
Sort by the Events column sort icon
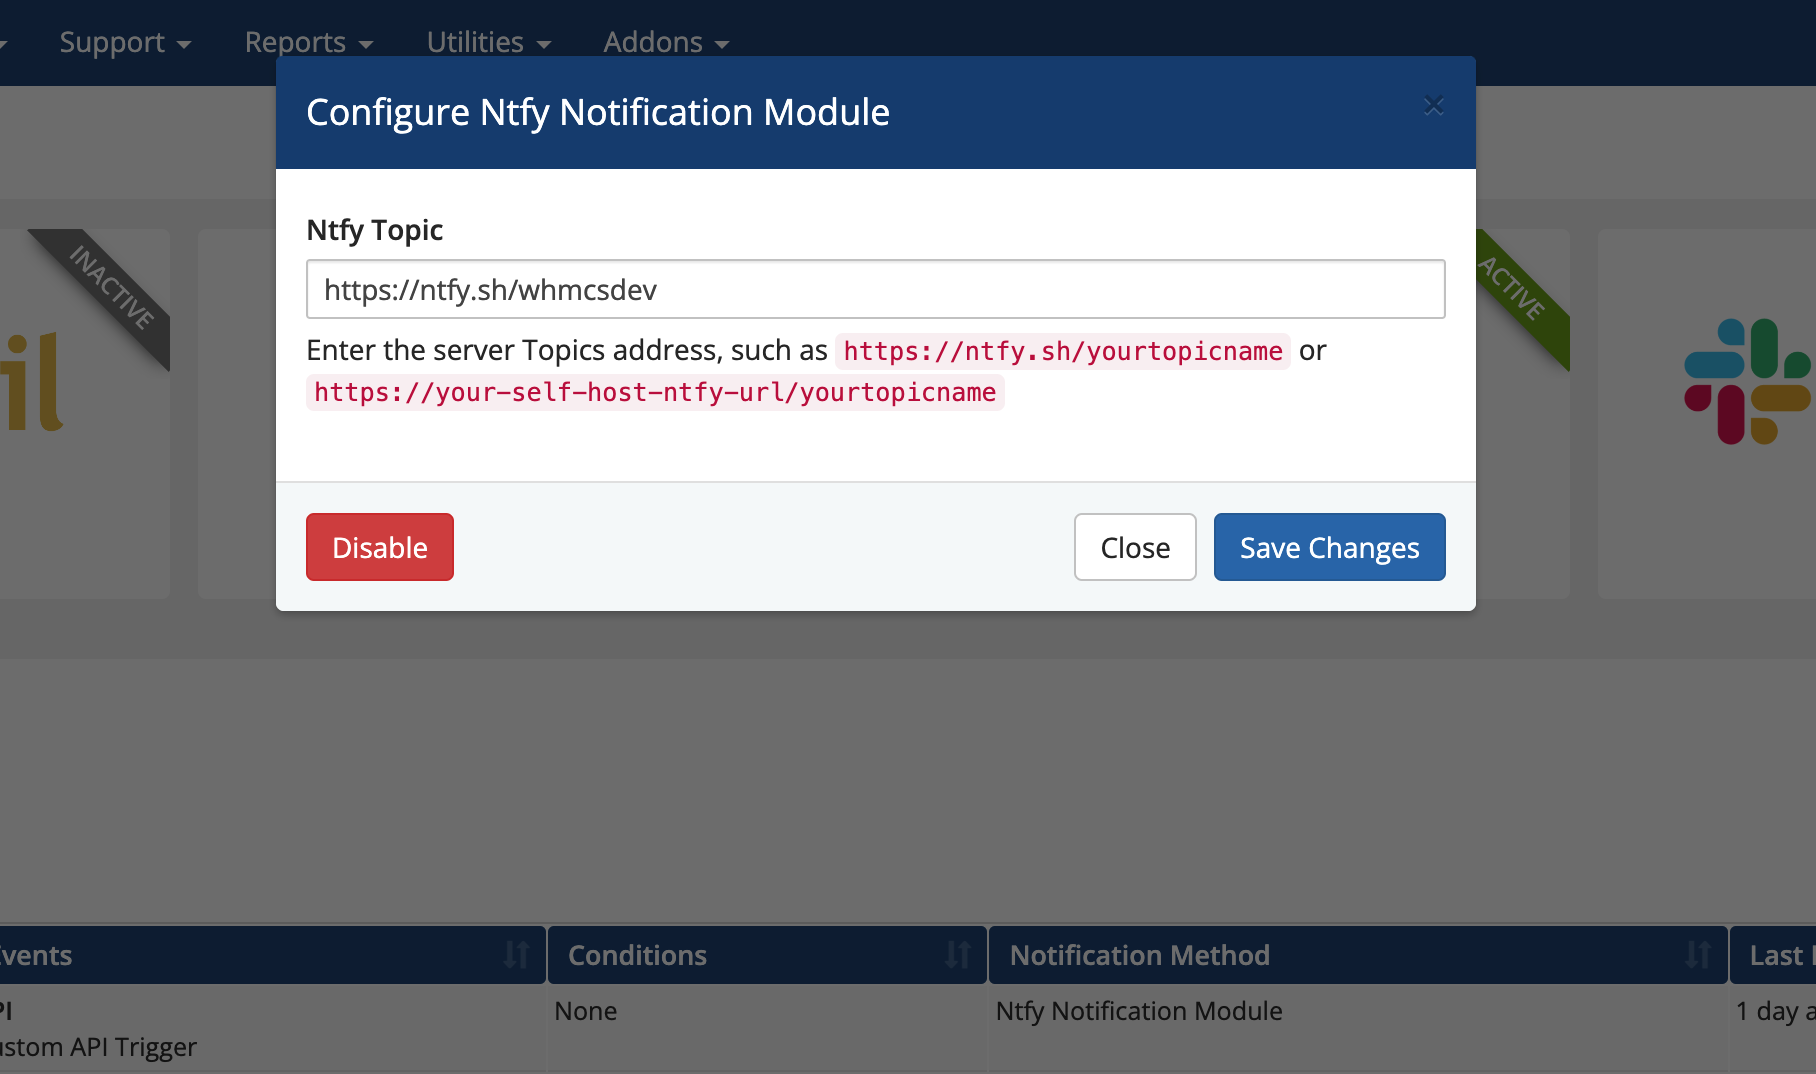[516, 955]
